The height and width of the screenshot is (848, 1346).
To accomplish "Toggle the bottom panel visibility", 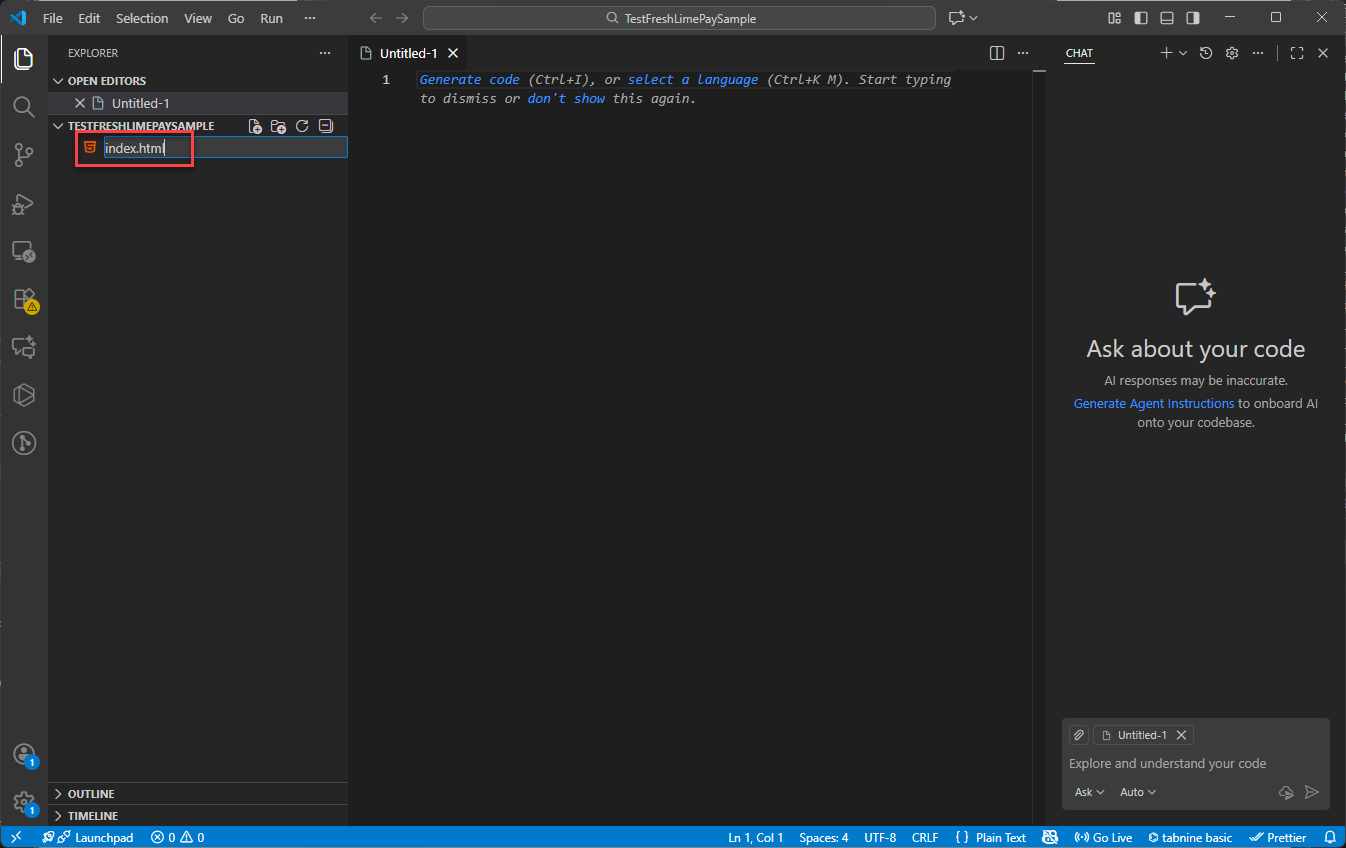I will coord(1167,18).
